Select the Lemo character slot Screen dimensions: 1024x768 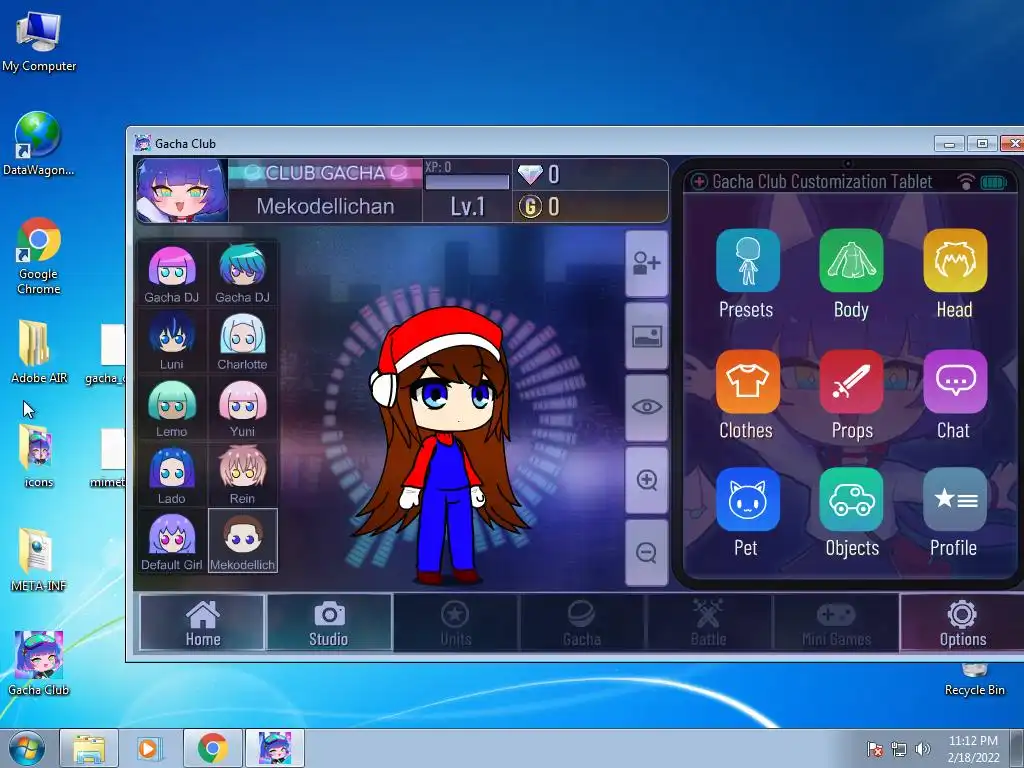[172, 408]
